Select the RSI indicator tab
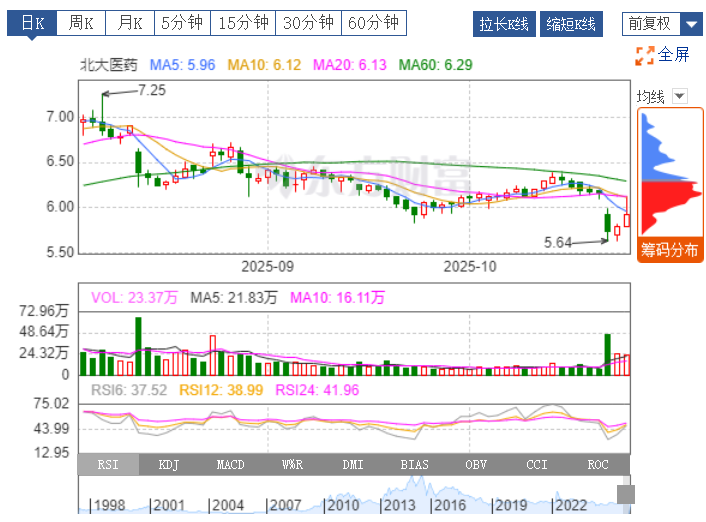This screenshot has height=522, width=706. click(x=108, y=465)
